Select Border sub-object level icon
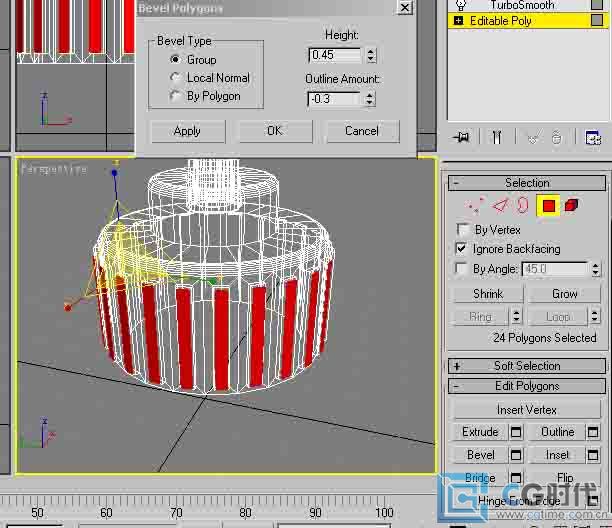 [523, 206]
